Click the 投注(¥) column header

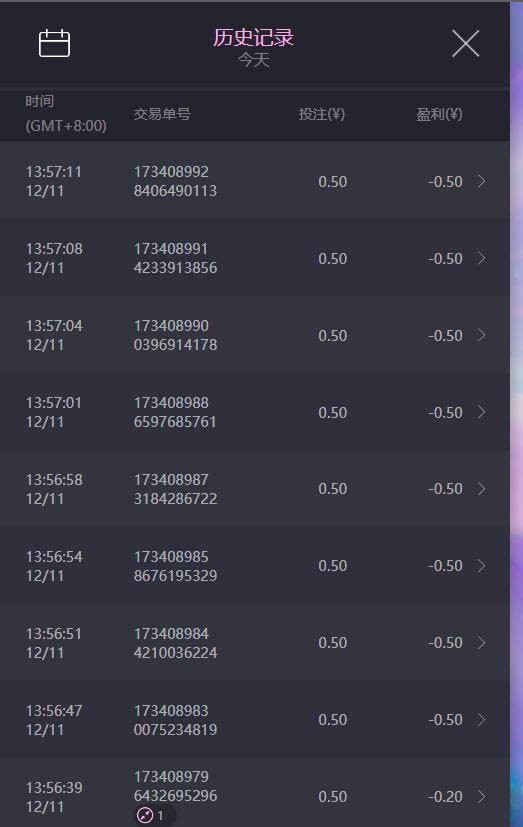(322, 114)
